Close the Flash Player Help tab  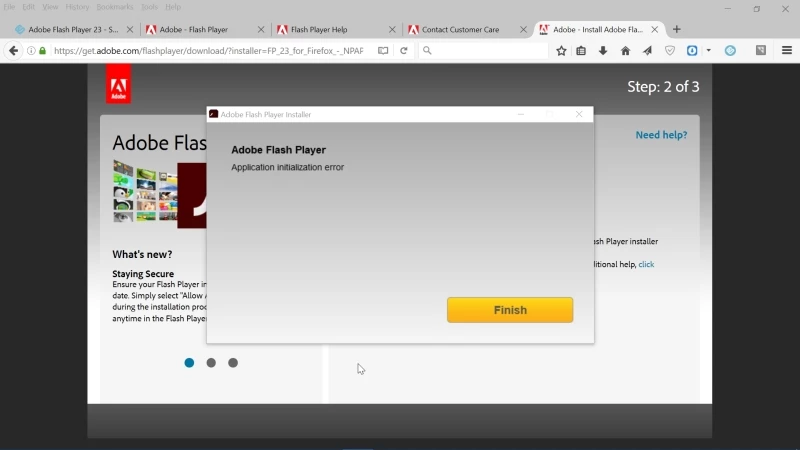(x=392, y=30)
